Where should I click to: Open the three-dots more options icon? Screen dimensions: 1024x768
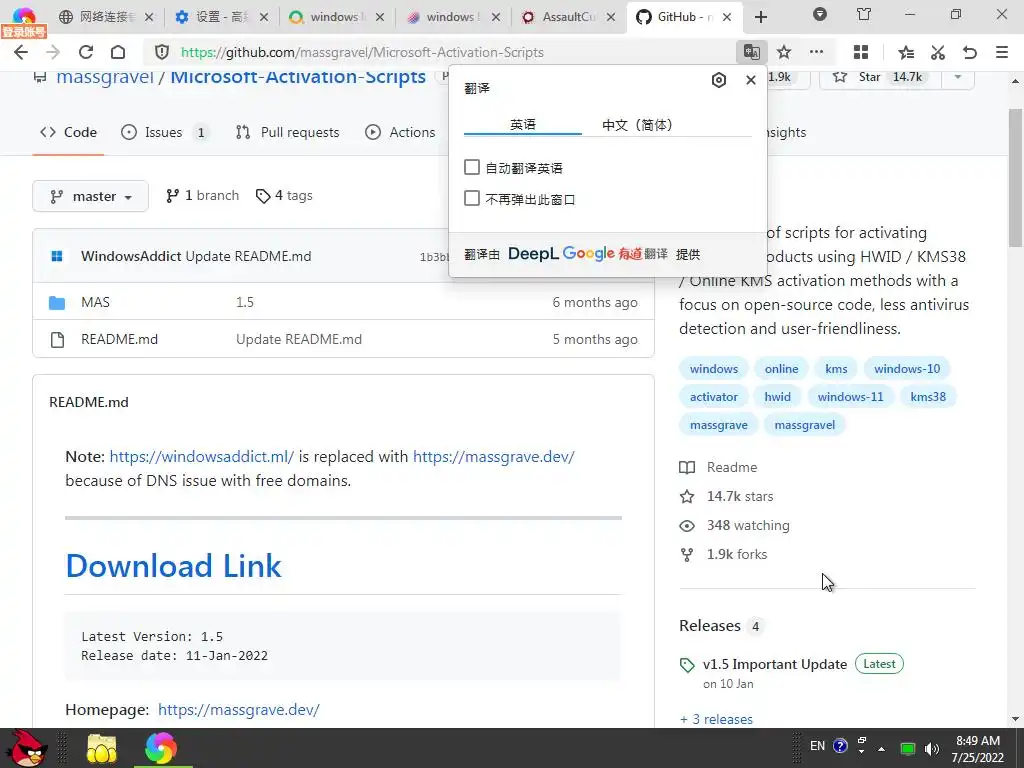[816, 52]
